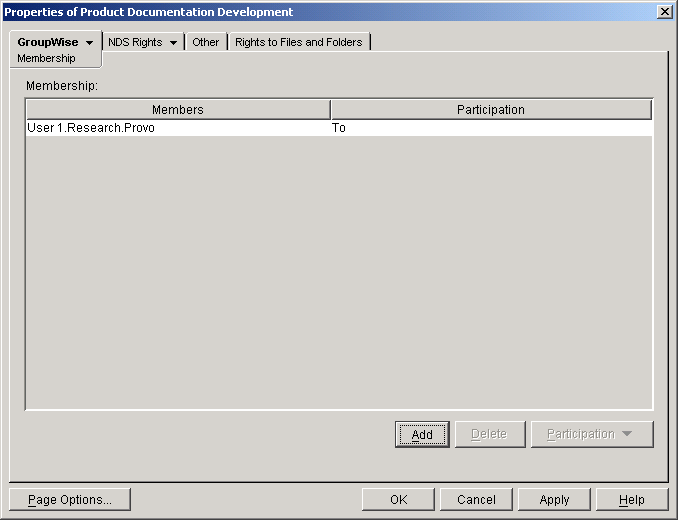The height and width of the screenshot is (520, 678).
Task: Switch to the Other tab
Action: pyautogui.click(x=206, y=42)
